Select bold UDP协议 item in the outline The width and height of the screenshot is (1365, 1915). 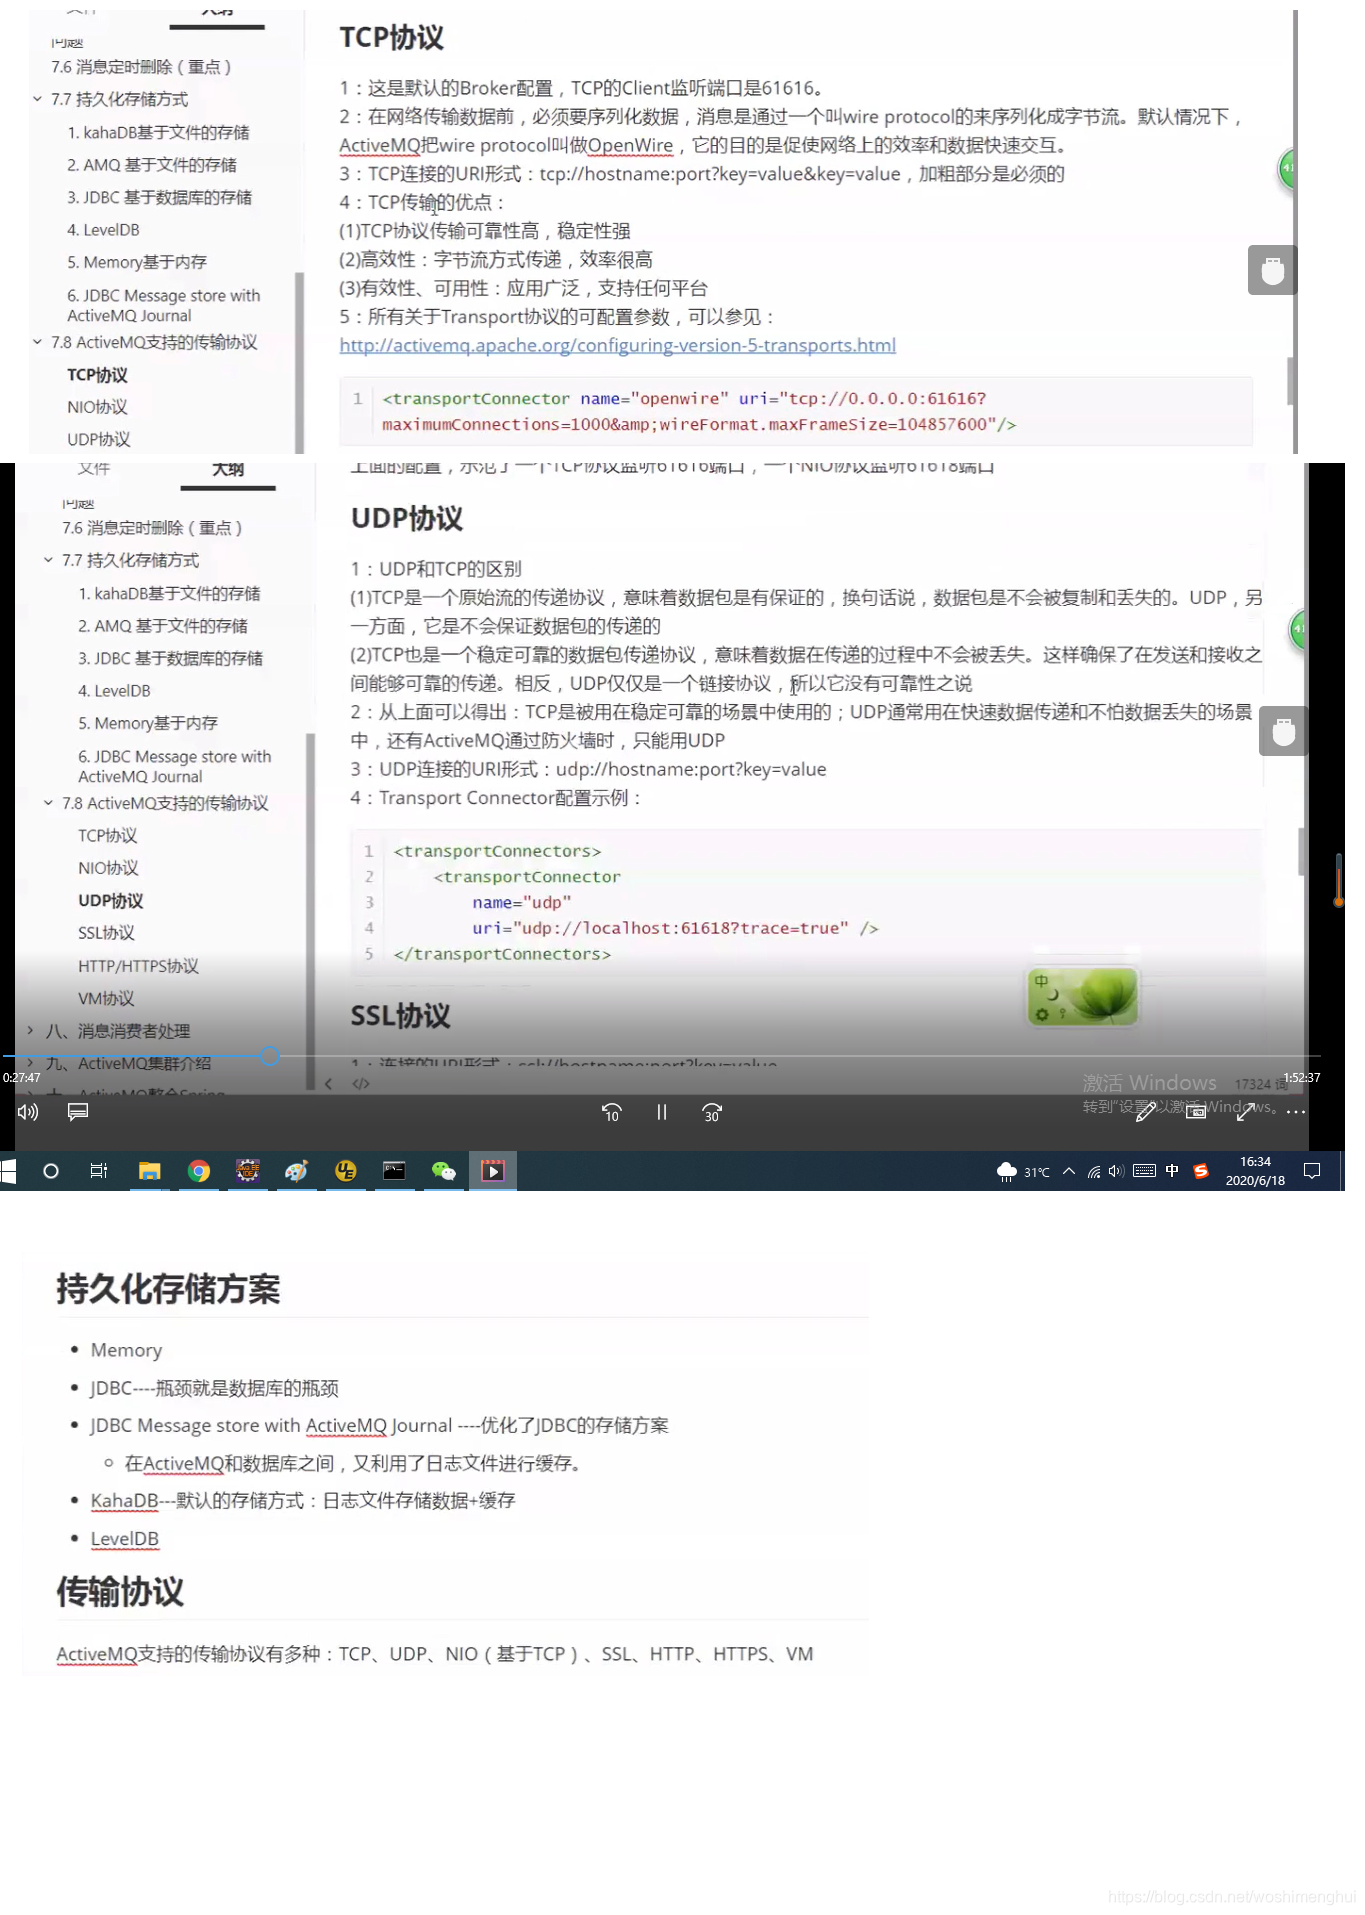[x=110, y=900]
